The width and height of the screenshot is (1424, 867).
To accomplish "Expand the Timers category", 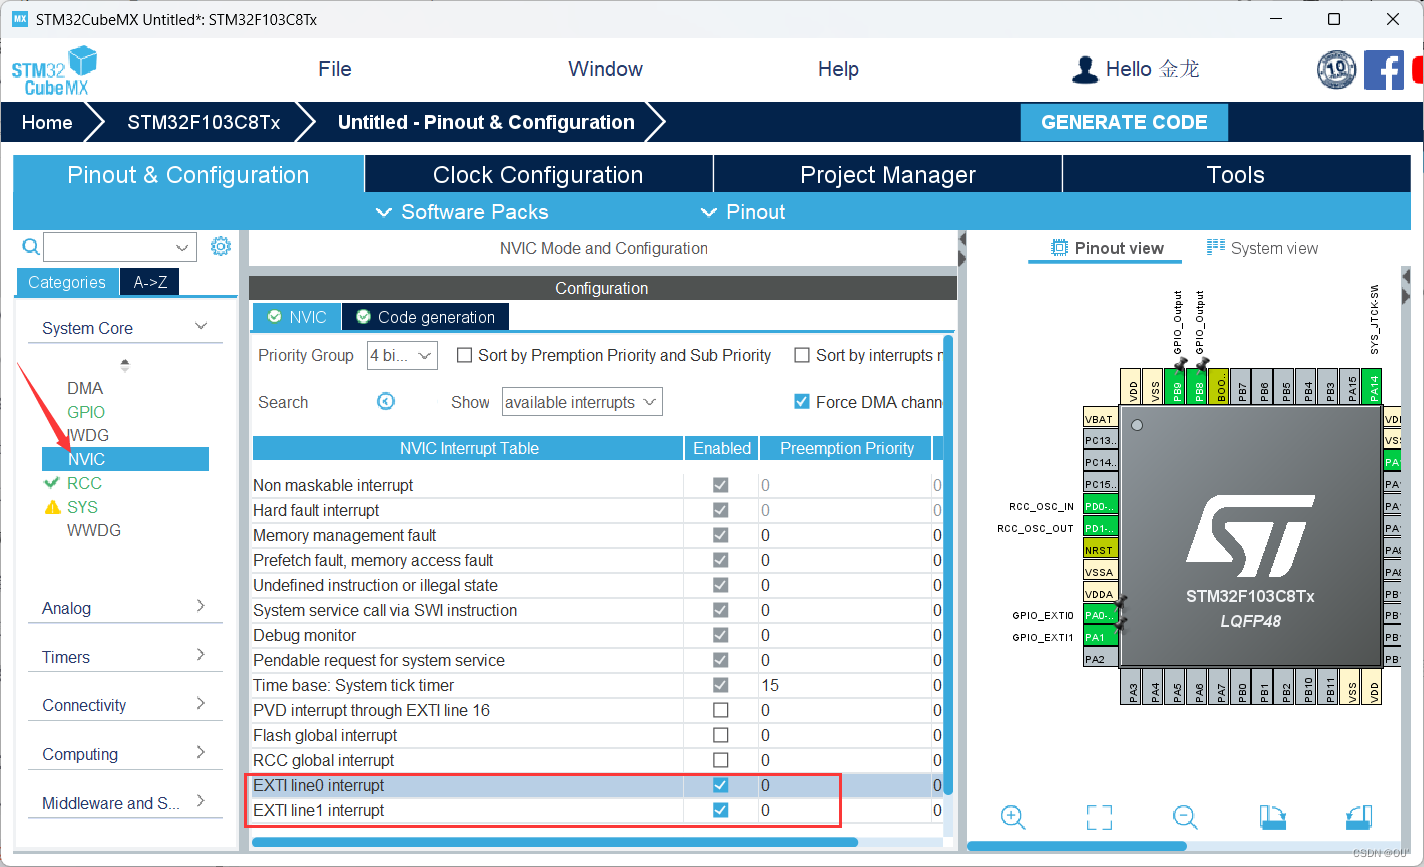I will 201,655.
